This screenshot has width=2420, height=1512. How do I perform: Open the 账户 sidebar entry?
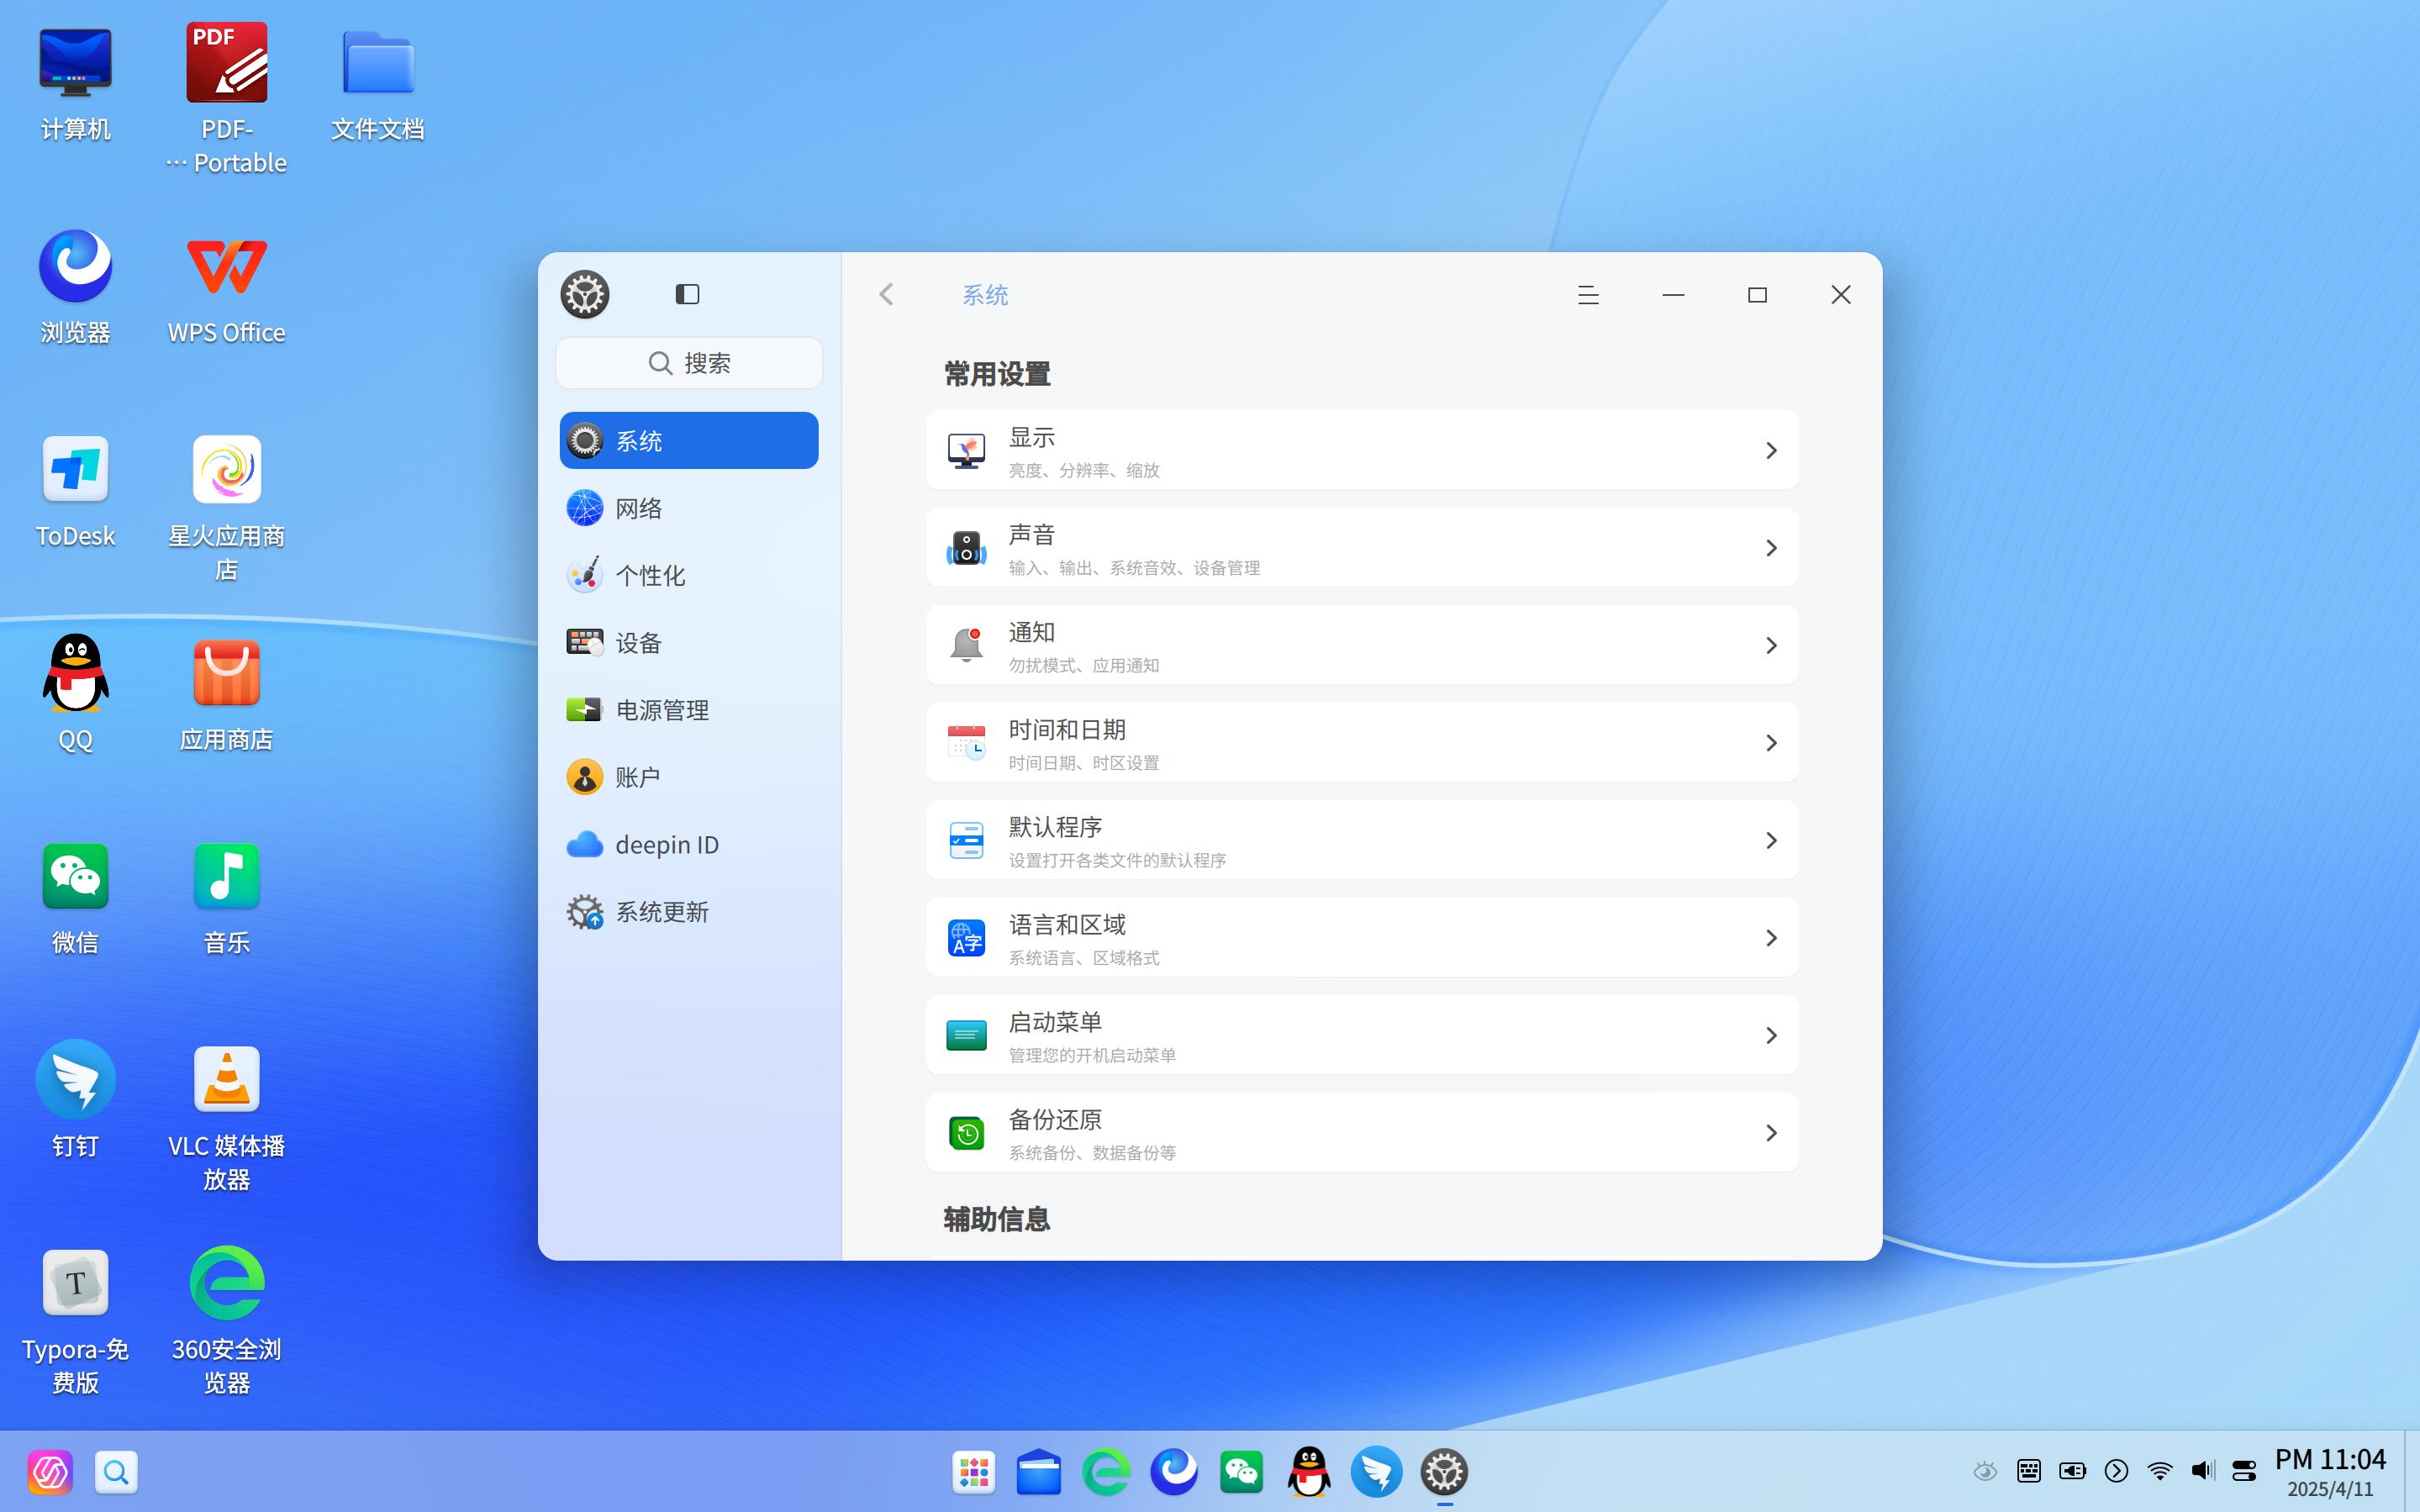(x=689, y=777)
